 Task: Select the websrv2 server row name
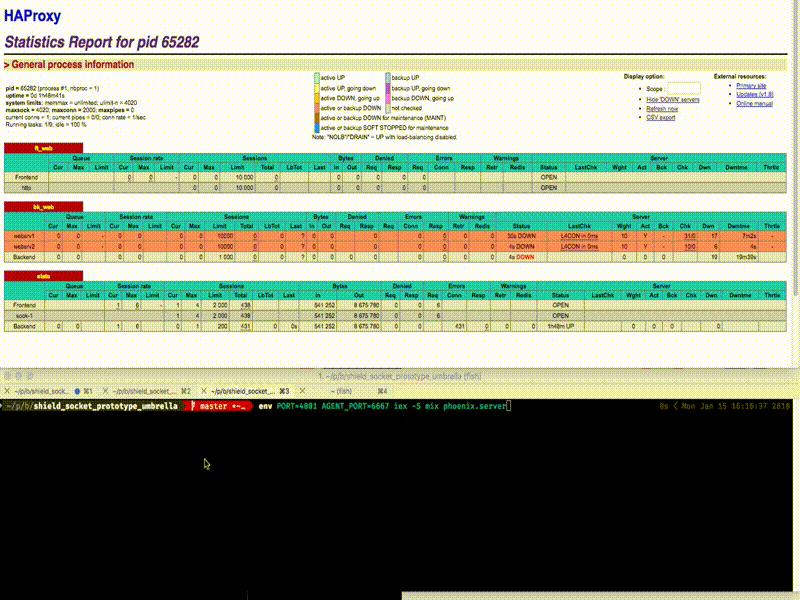(x=25, y=245)
